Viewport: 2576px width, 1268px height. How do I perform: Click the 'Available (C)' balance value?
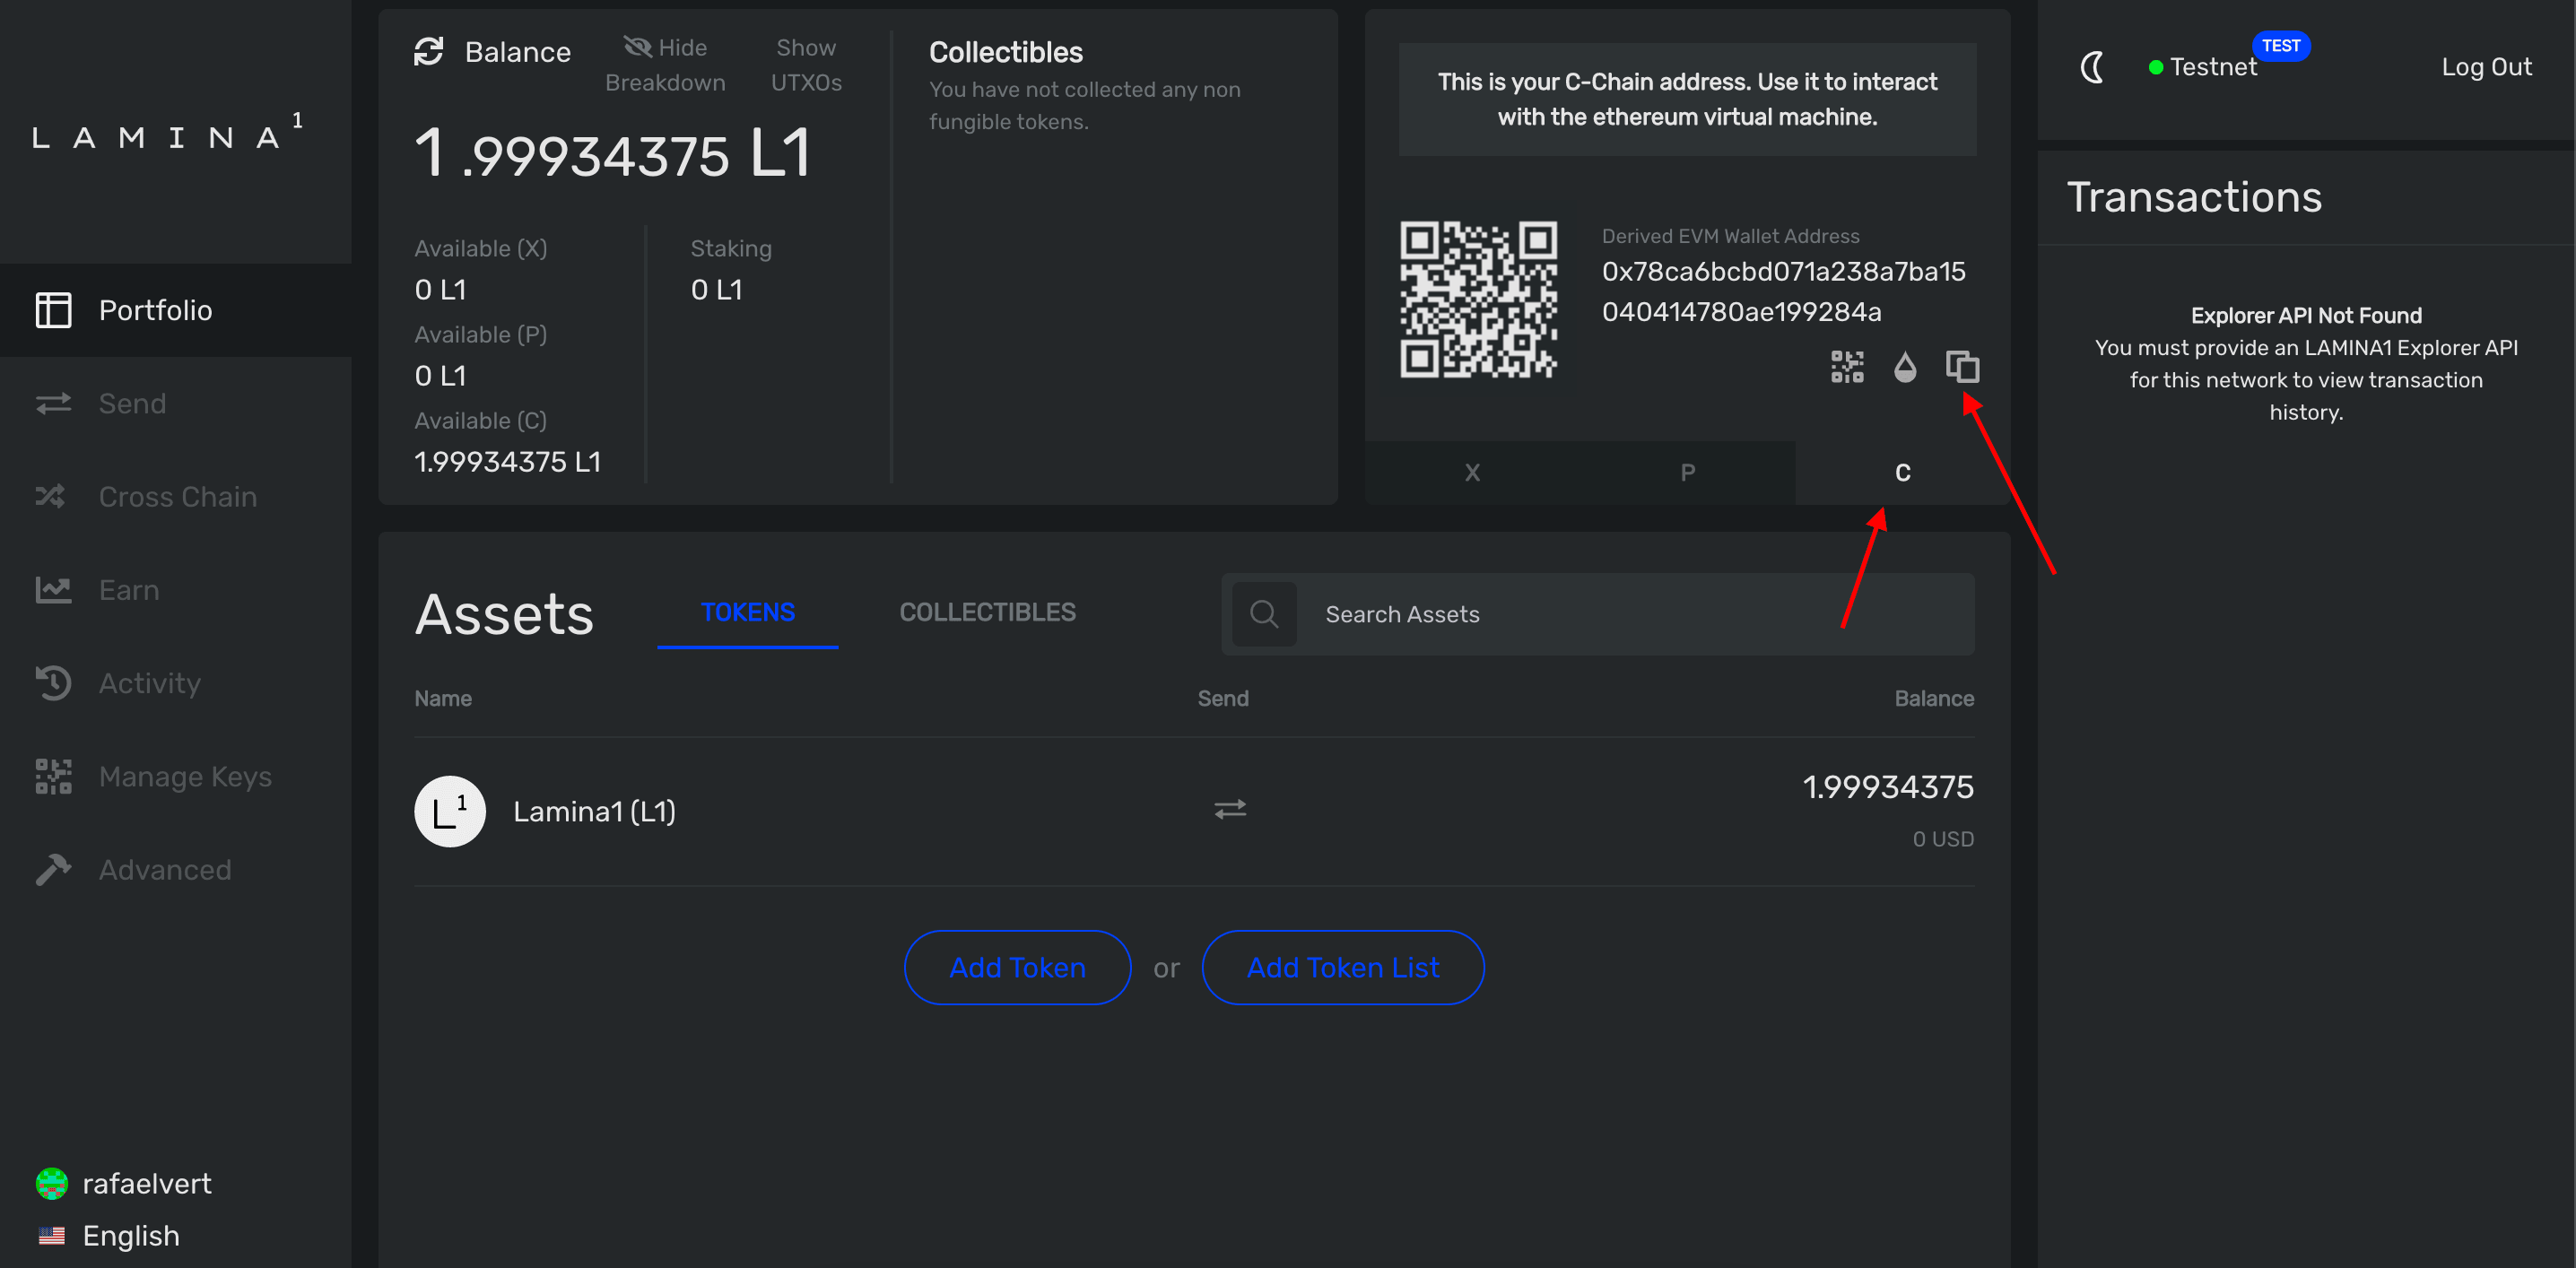(508, 462)
